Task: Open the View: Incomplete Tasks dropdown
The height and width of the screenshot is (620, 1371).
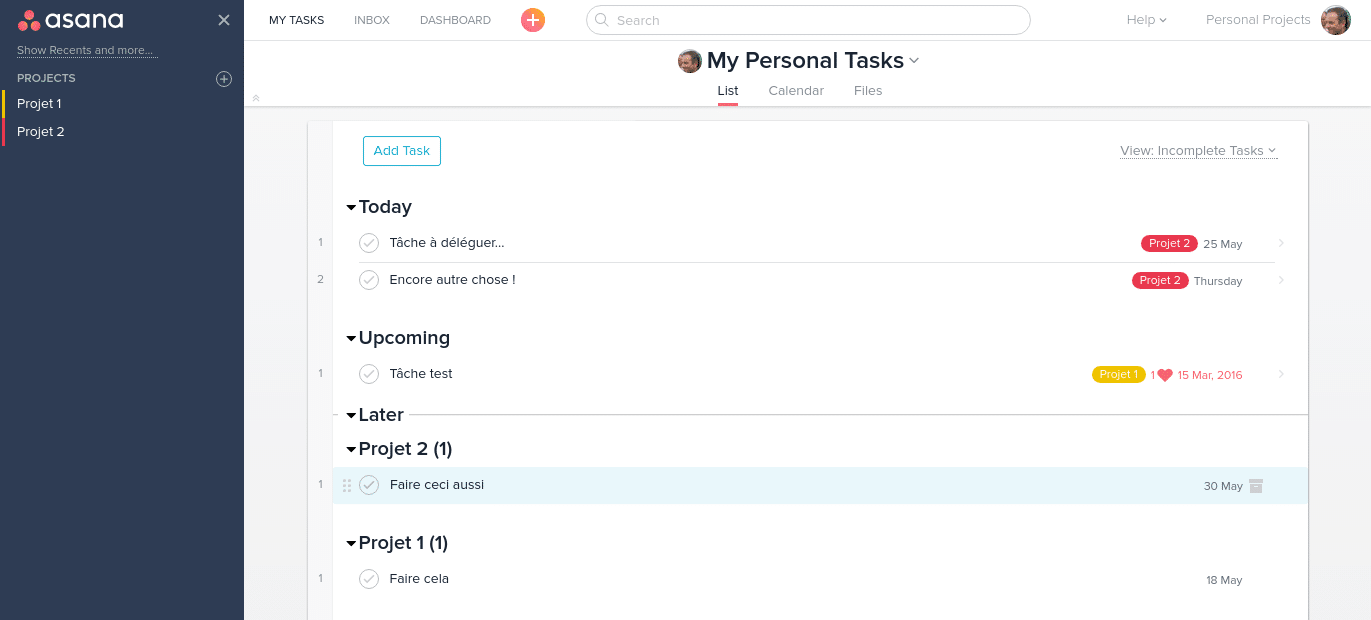Action: (1198, 151)
